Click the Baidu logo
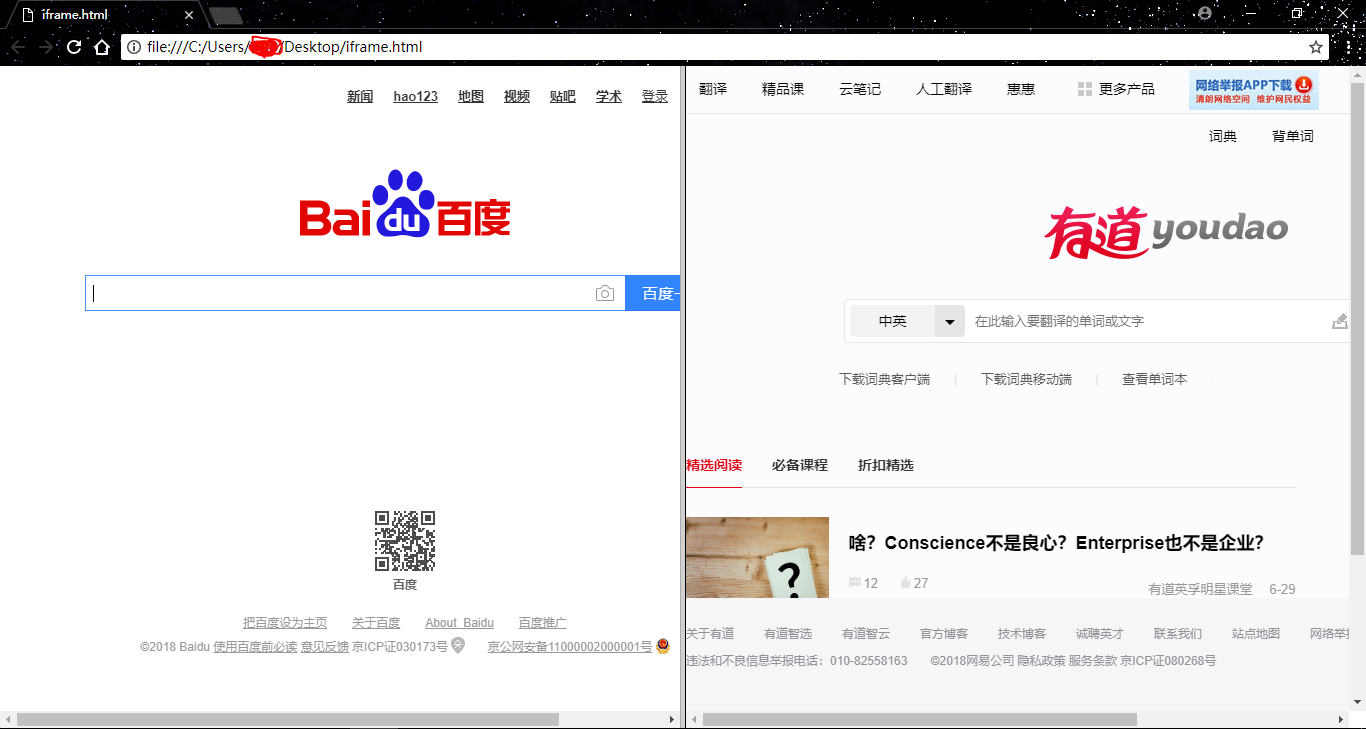Screen dimensions: 1366x729 [x=405, y=204]
